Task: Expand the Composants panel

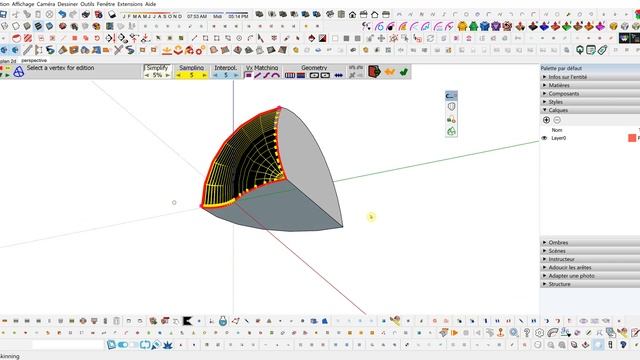Action: 590,93
